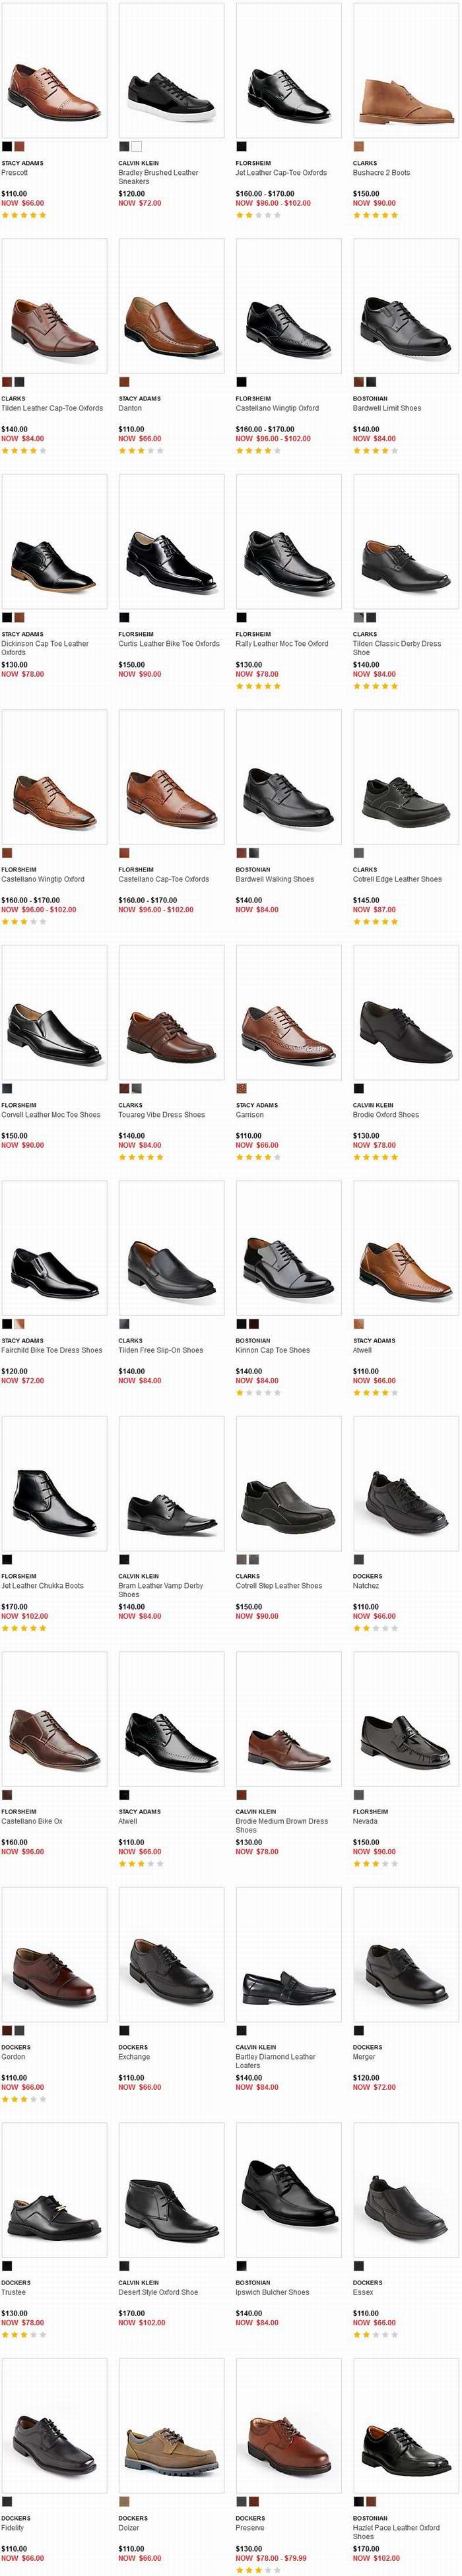Open Calvin Klein Desert Style Oxford Shoe image
This screenshot has height=2576, width=462.
pyautogui.click(x=171, y=2190)
